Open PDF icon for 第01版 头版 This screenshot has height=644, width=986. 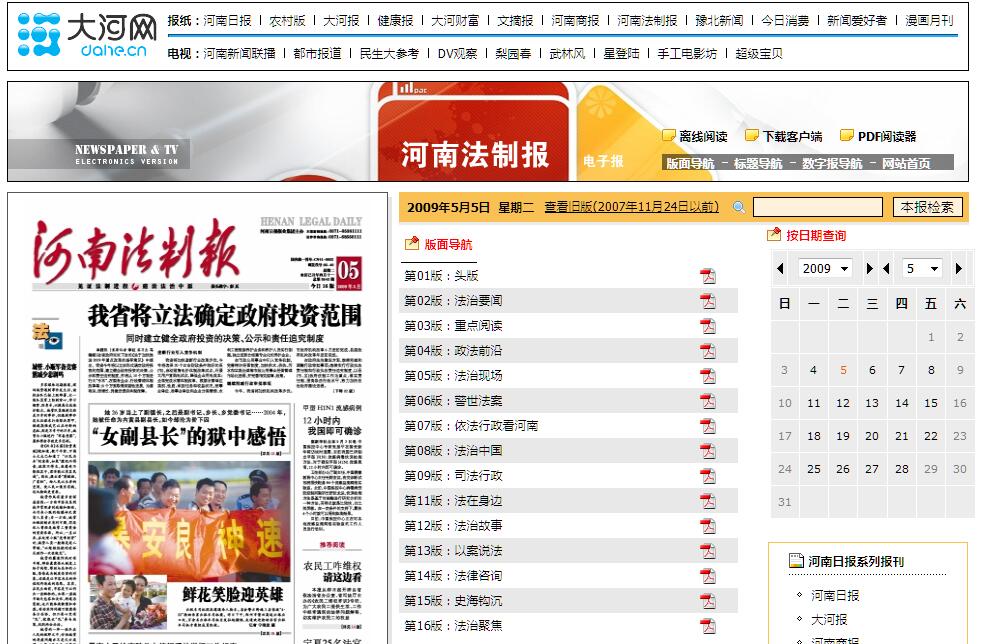point(708,276)
